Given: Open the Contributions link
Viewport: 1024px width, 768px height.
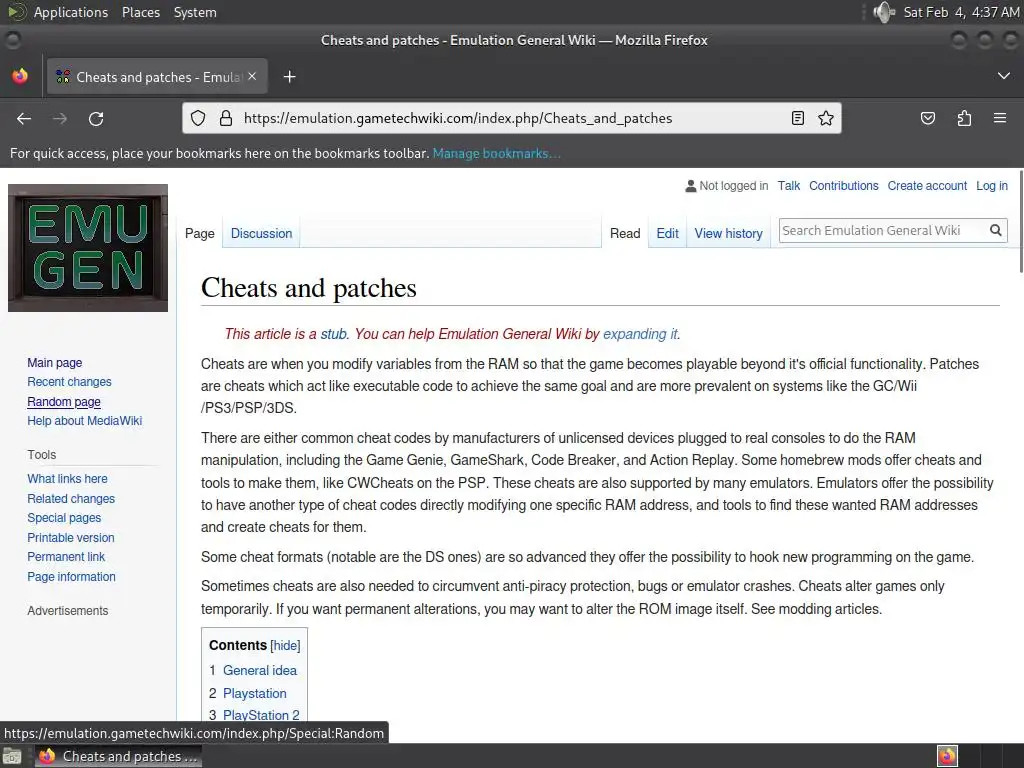Looking at the screenshot, I should pos(843,185).
